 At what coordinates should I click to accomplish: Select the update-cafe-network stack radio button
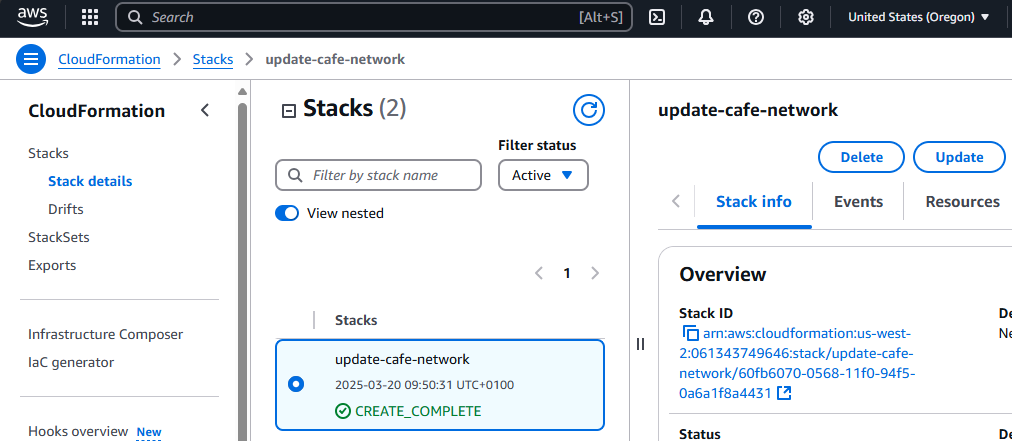pyautogui.click(x=296, y=384)
